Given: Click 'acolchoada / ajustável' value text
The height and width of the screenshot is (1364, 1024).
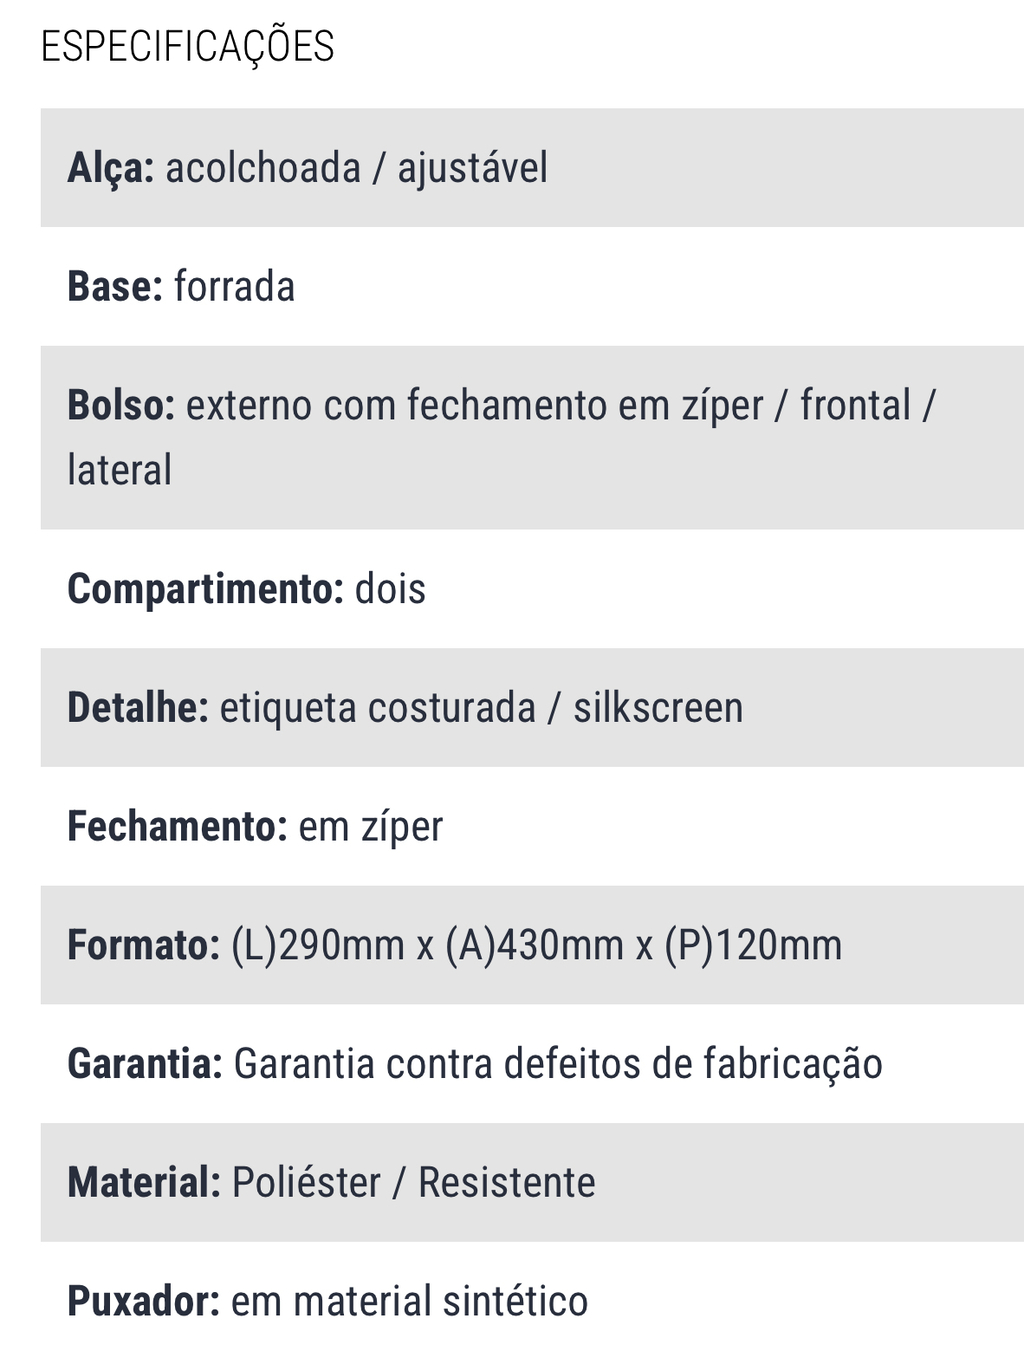Looking at the screenshot, I should 357,168.
